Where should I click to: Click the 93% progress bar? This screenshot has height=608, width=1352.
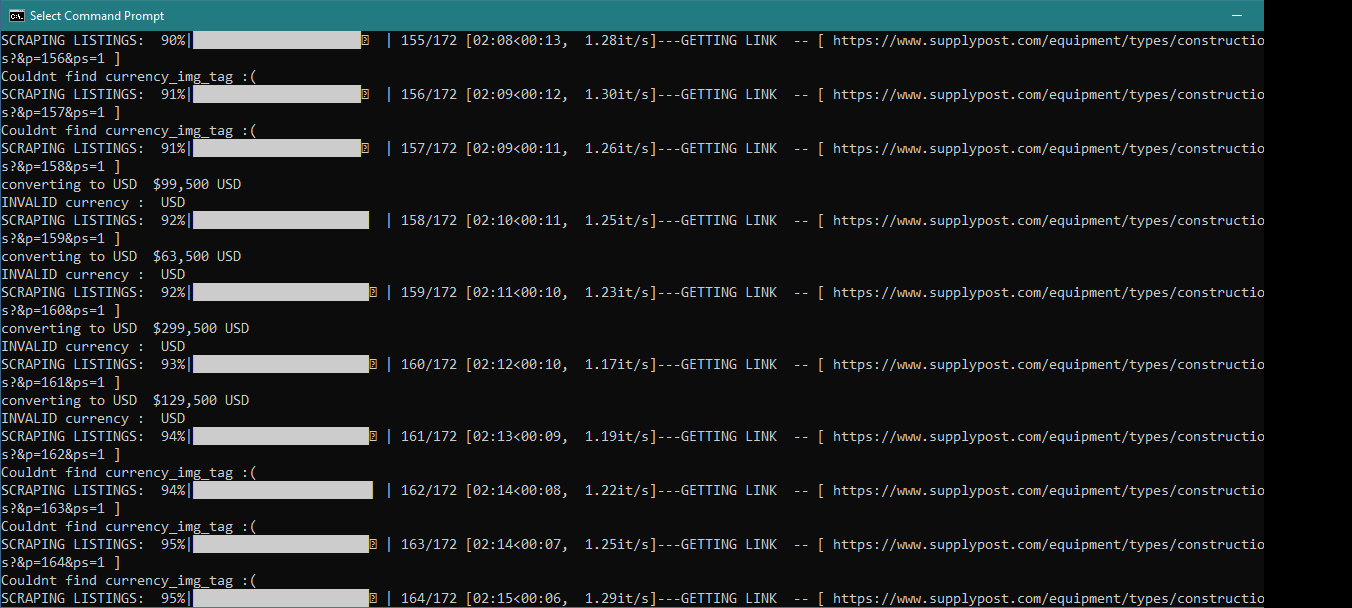281,365
